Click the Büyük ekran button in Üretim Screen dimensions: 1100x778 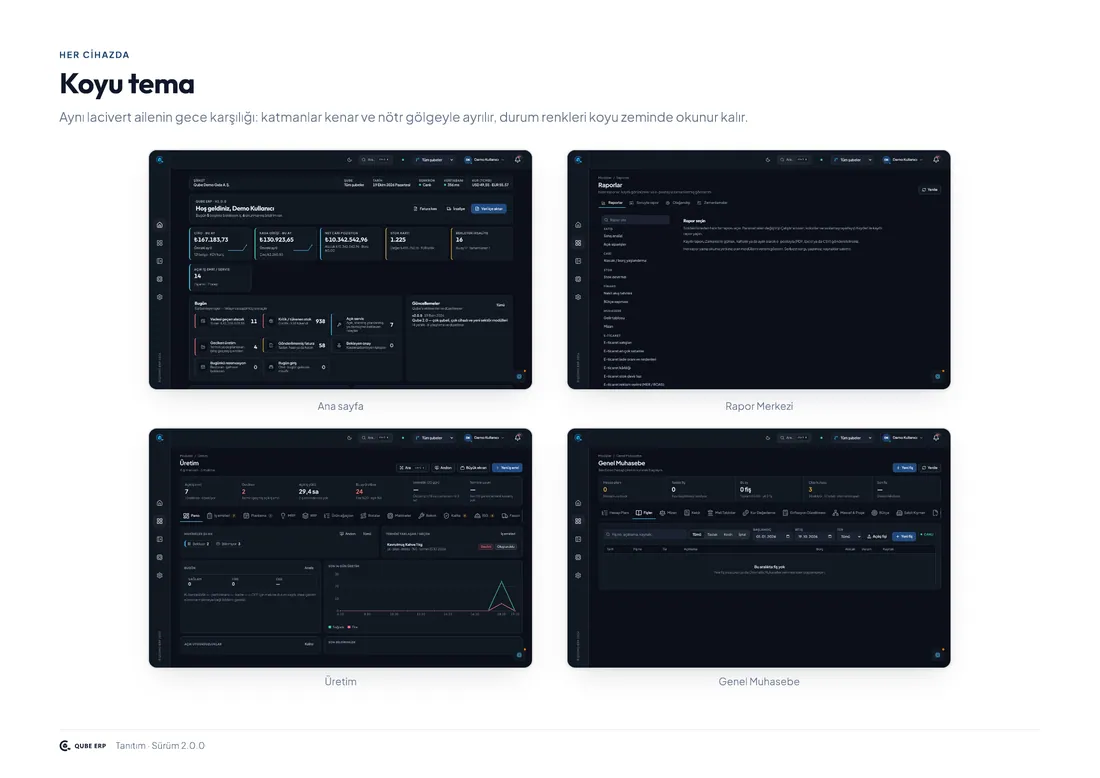[474, 468]
